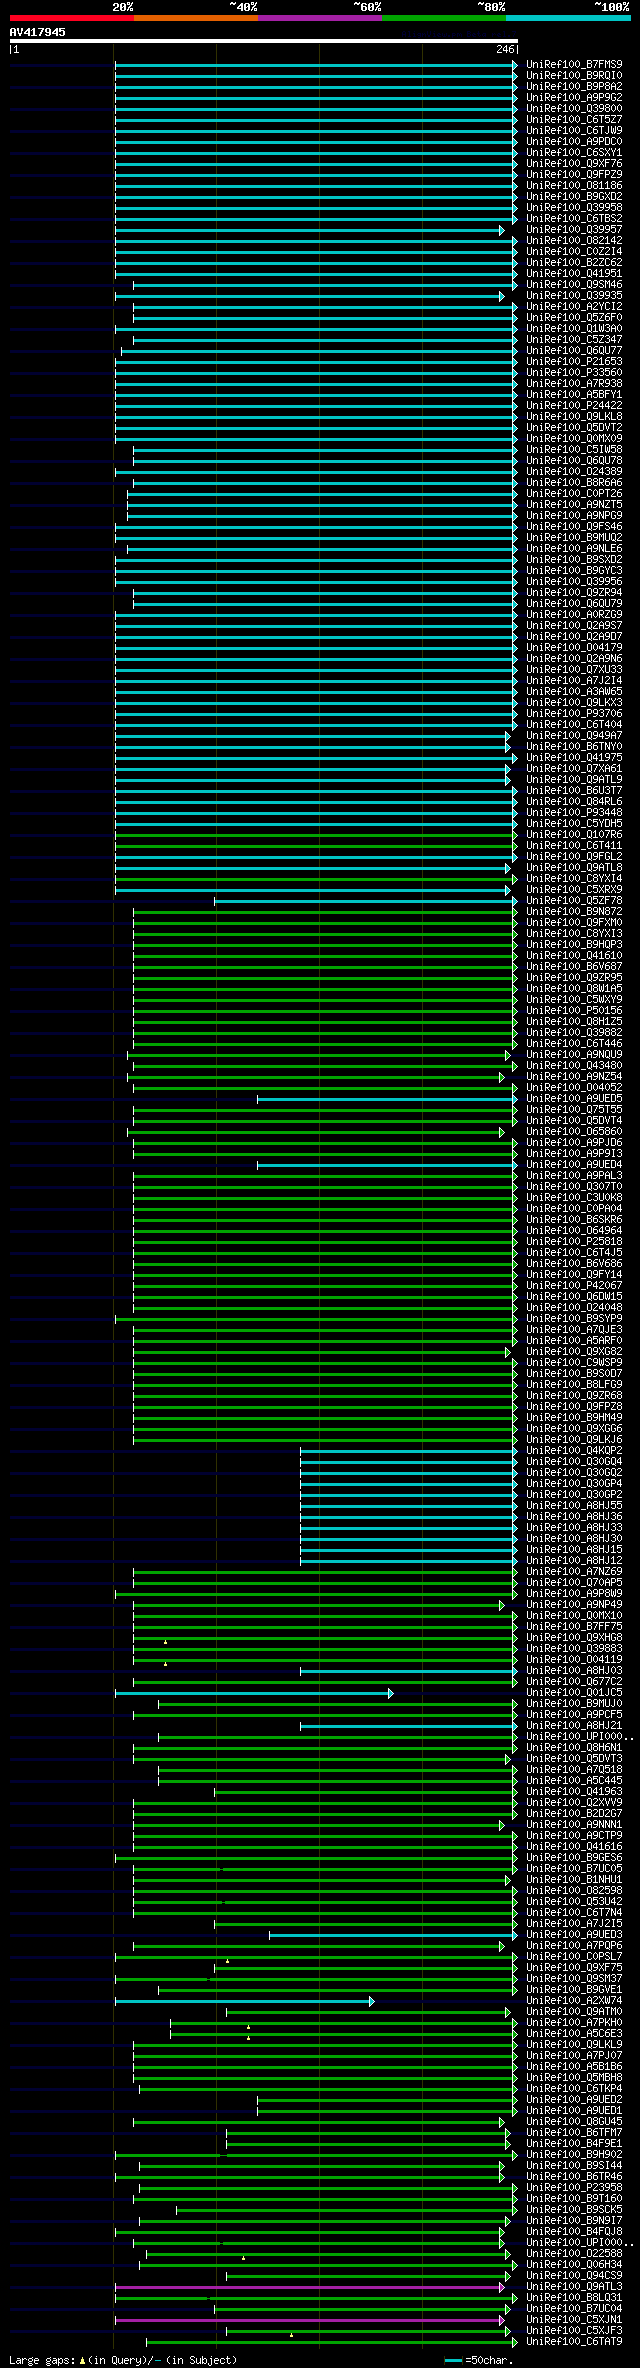
Task: Click the label UniRef100_Q8H6N1
Action: click(x=574, y=1748)
